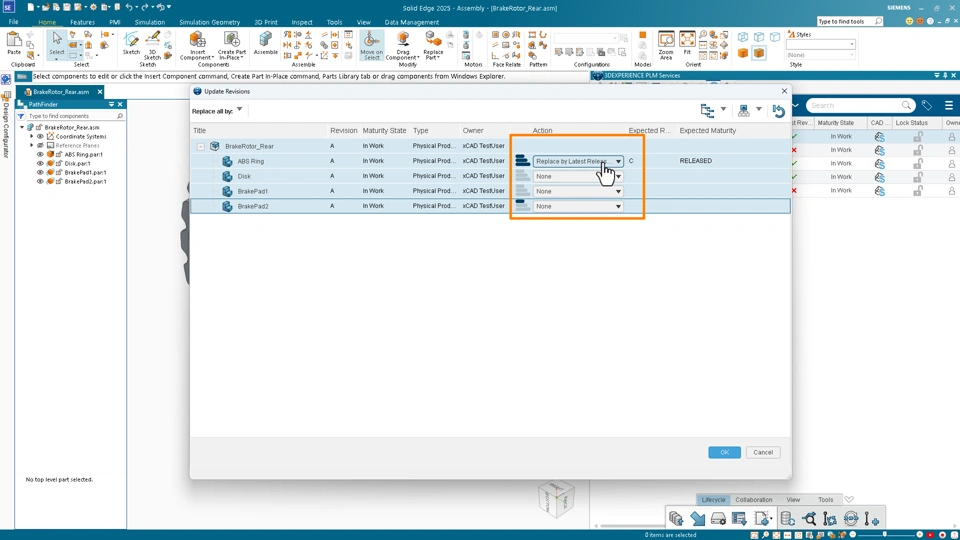The height and width of the screenshot is (540, 960).
Task: Open the Simulation ribbon tab
Action: click(149, 22)
